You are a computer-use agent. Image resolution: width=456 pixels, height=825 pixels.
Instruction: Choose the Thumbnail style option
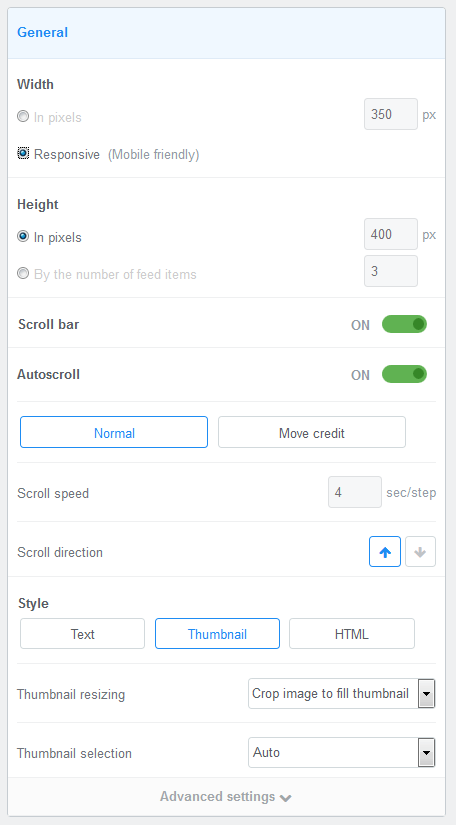coord(217,633)
